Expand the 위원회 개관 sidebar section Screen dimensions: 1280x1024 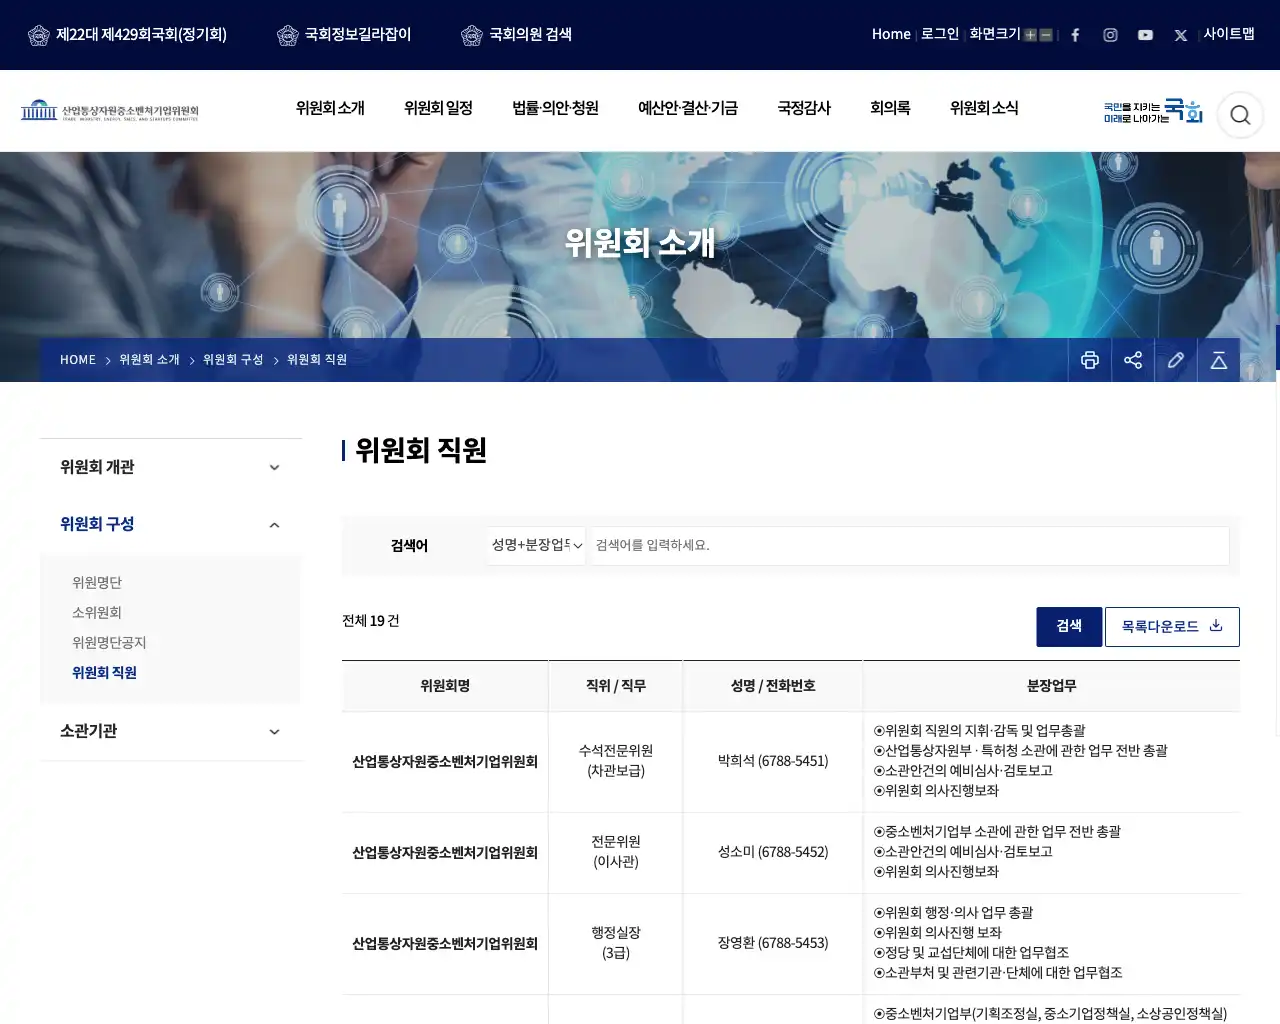coord(171,467)
